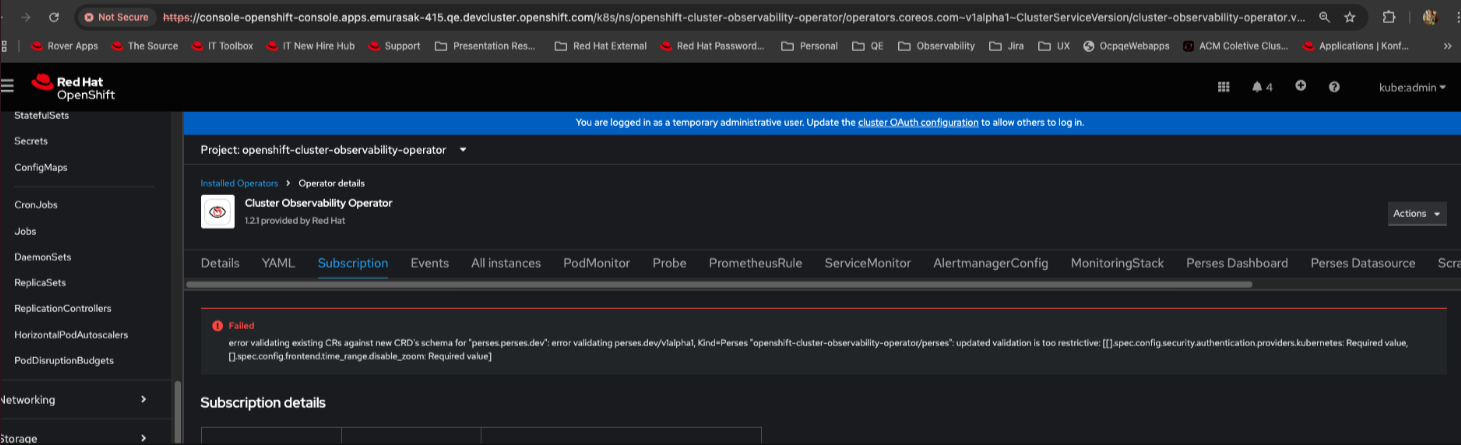
Task: Open the browser extensions puzzle icon
Action: 1389,17
